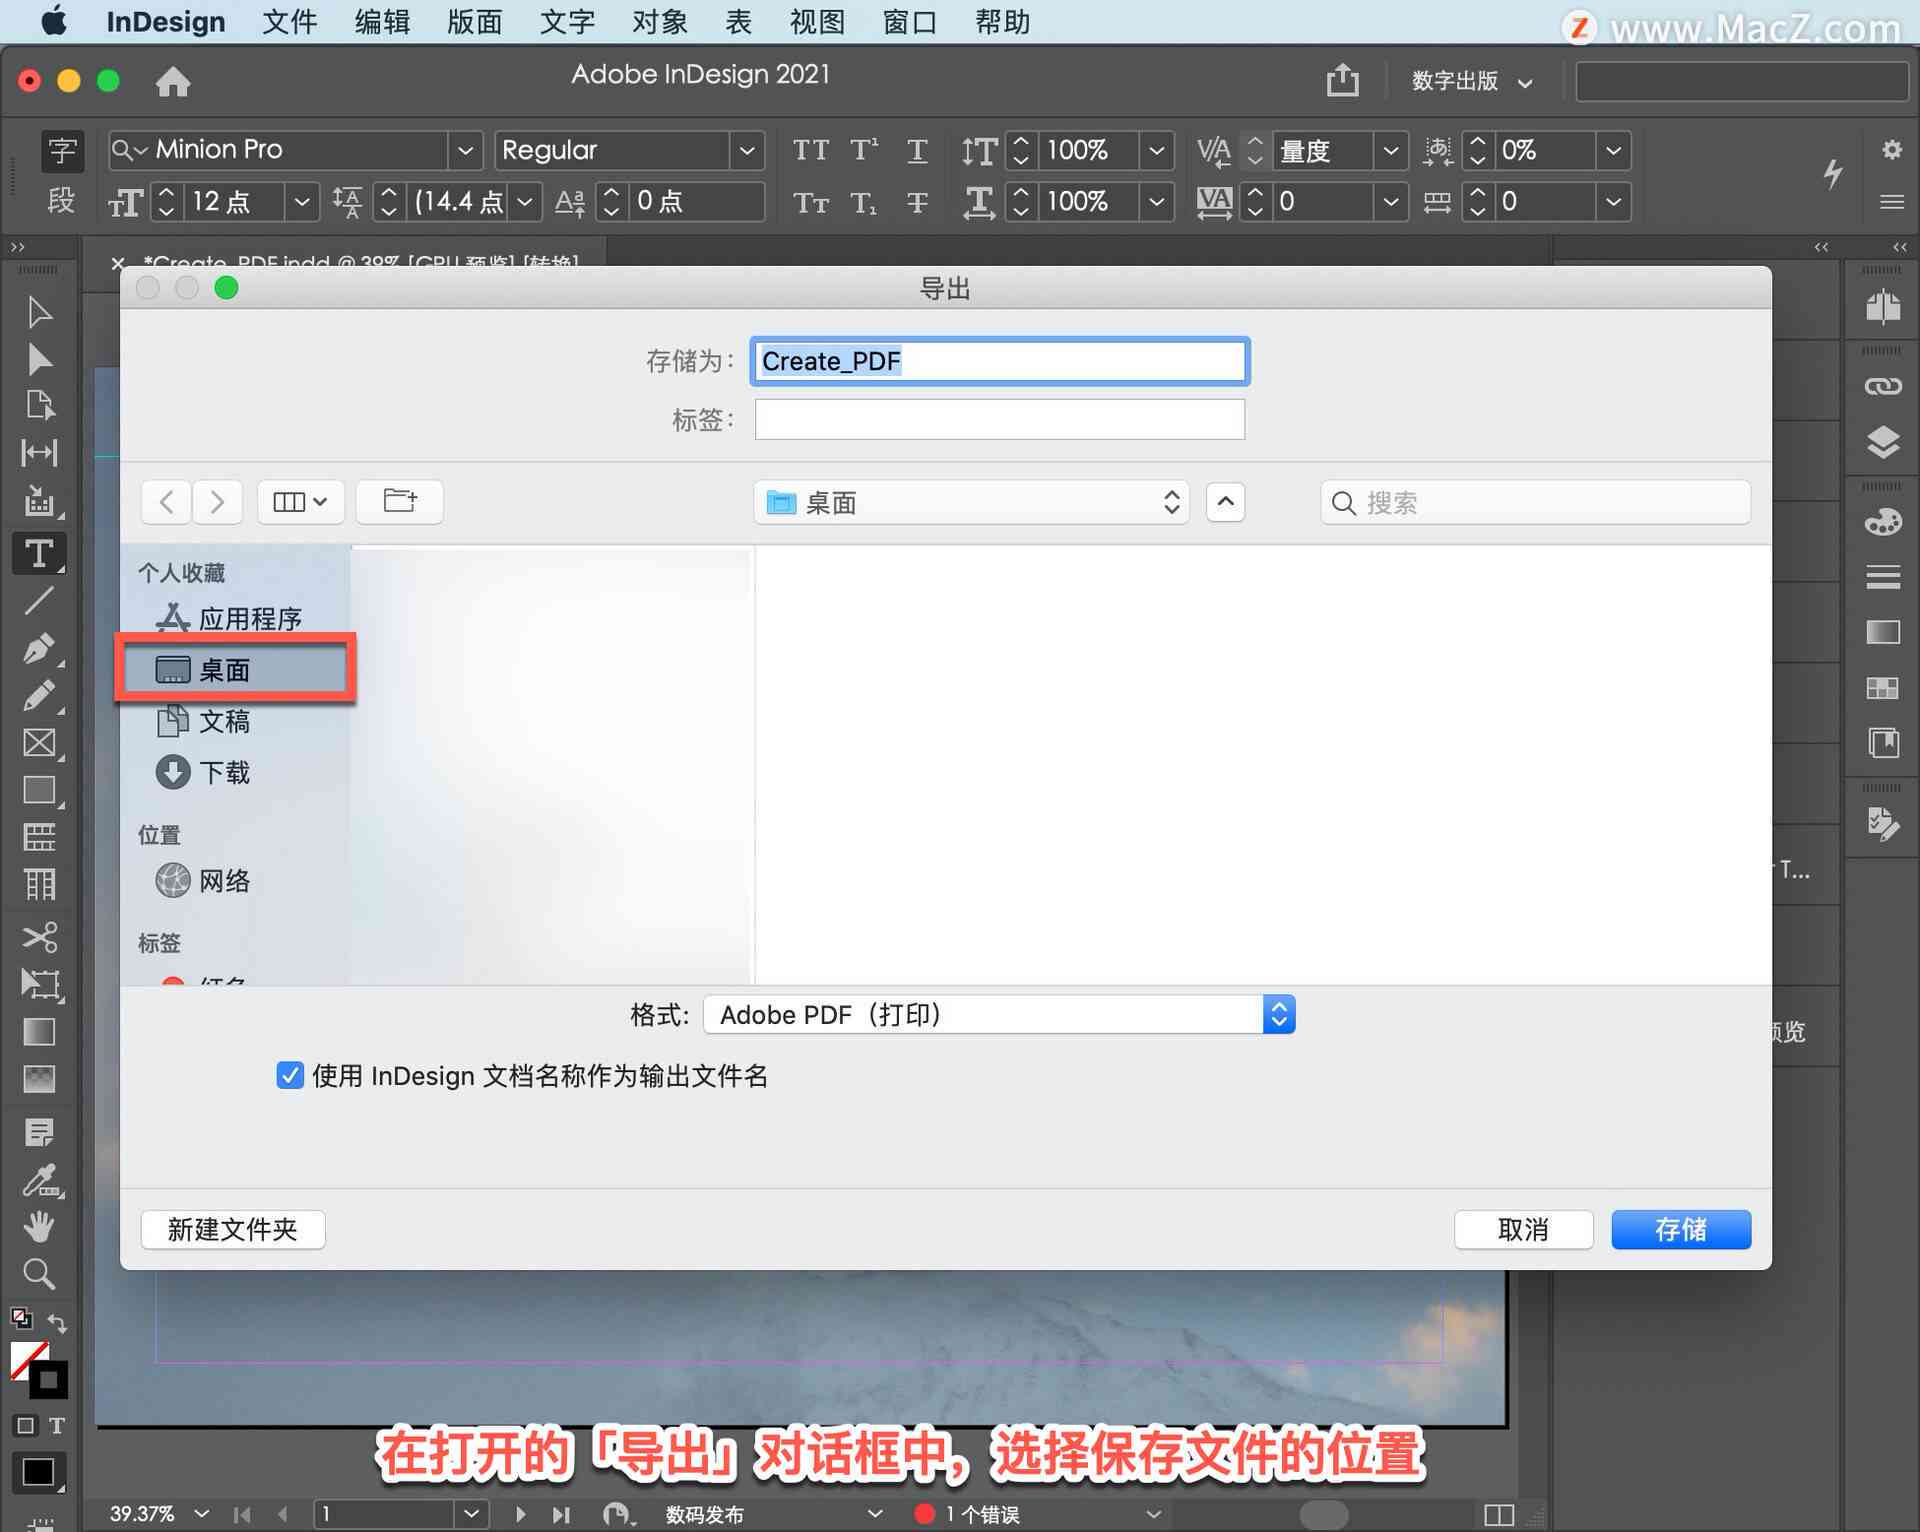Change file browser view mode dropdown

(300, 501)
